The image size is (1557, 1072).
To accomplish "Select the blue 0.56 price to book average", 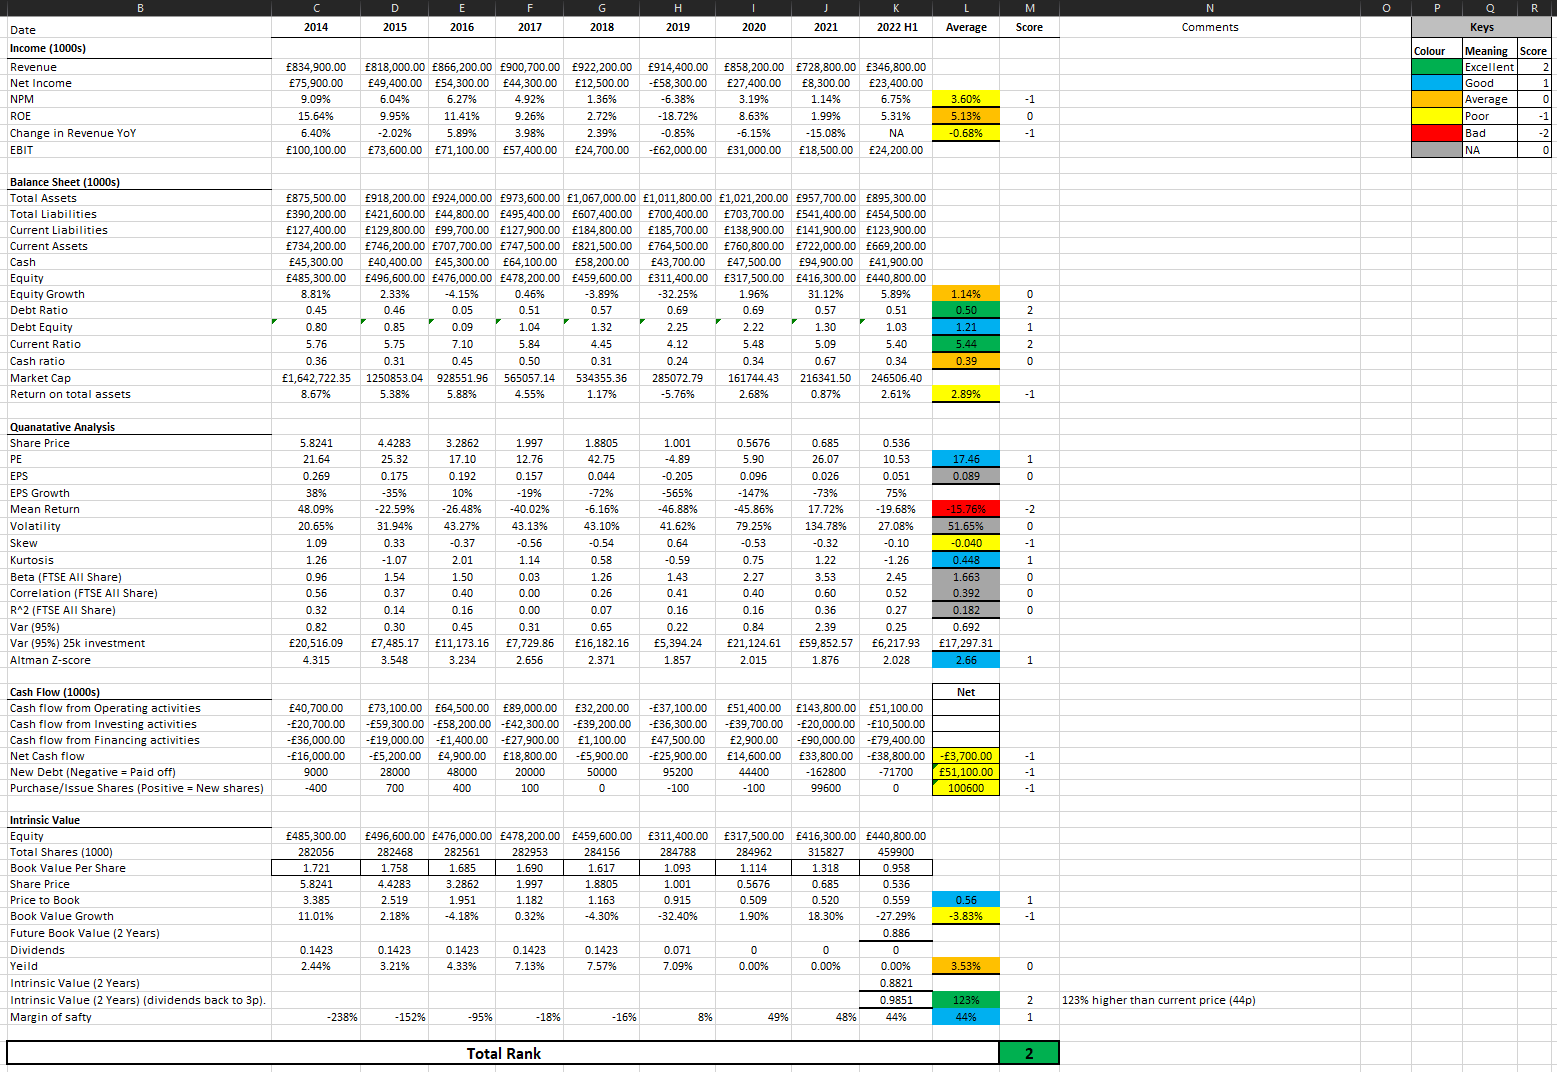I will tap(966, 900).
